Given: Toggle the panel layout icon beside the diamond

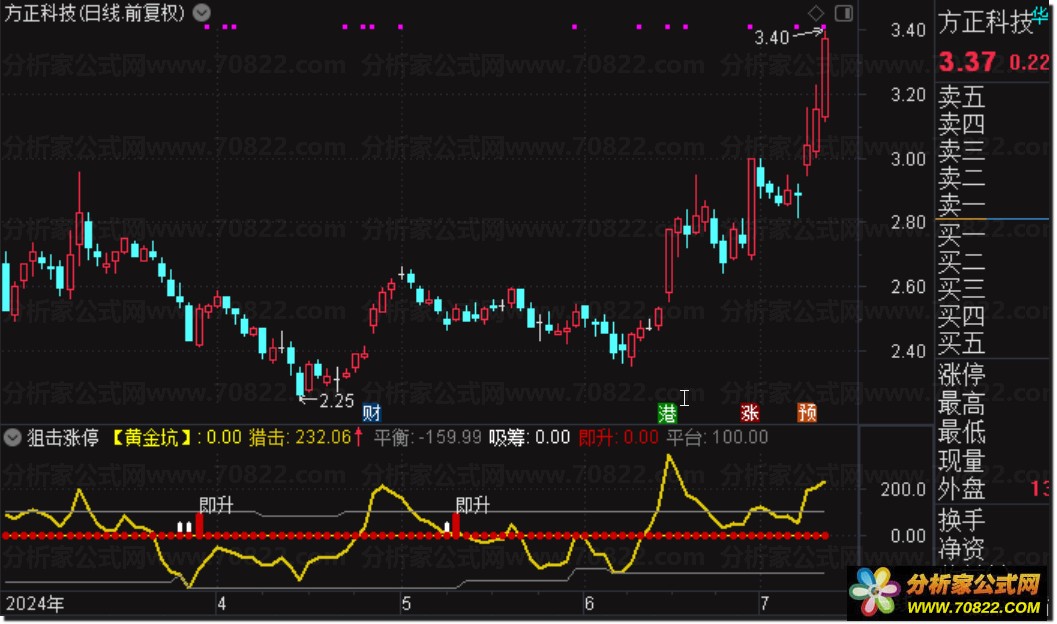Looking at the screenshot, I should (843, 13).
